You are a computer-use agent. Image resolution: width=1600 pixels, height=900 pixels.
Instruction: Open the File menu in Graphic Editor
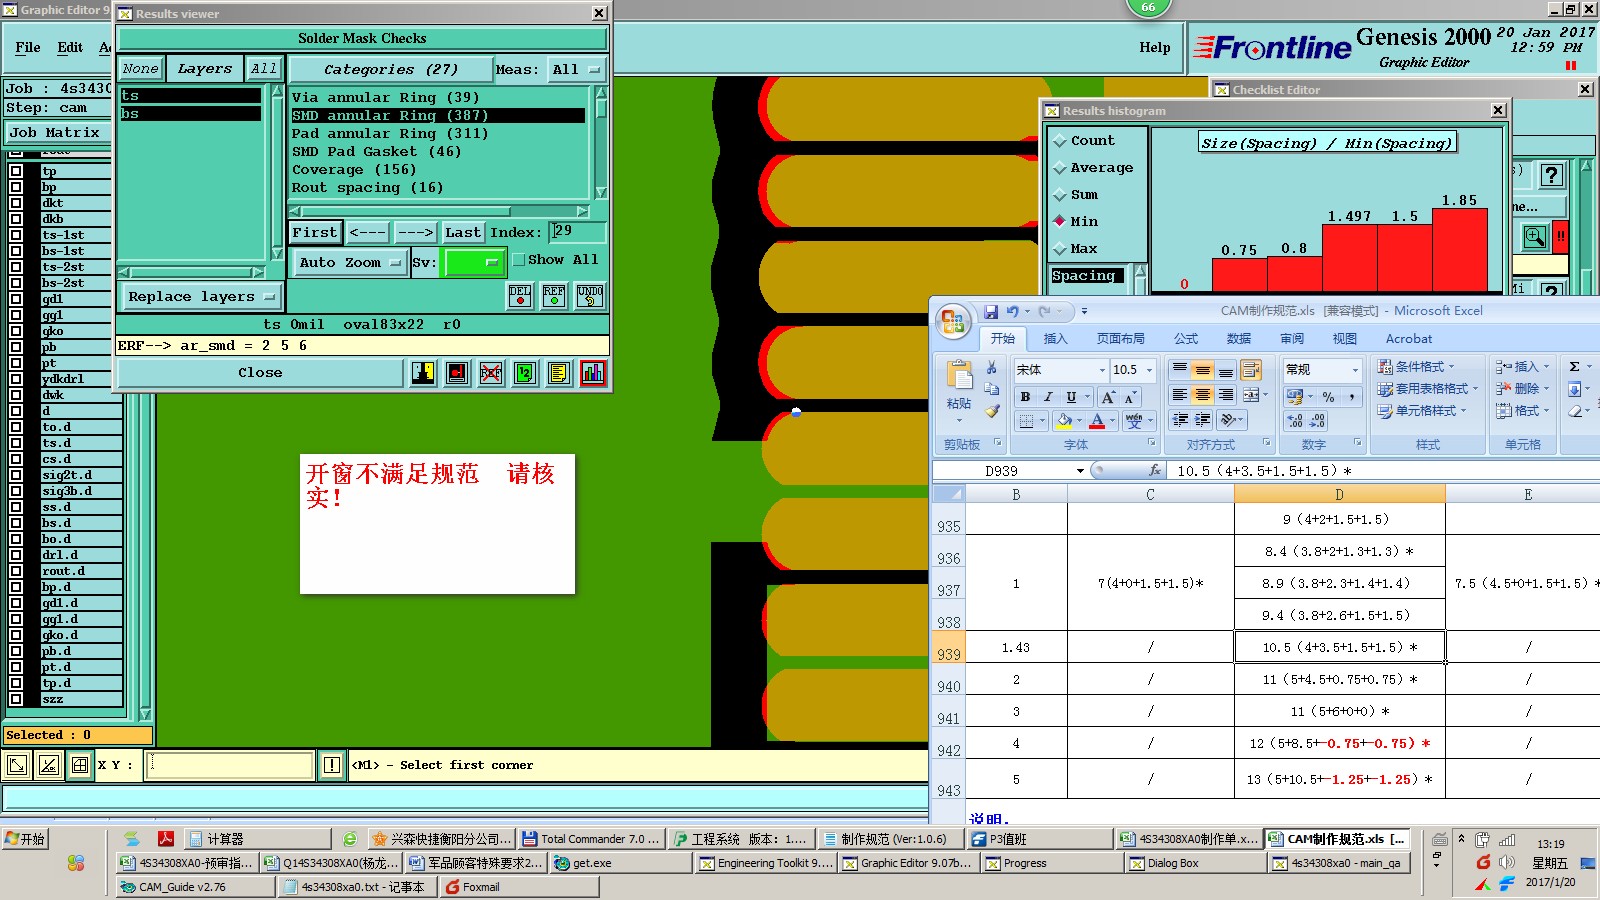[28, 47]
